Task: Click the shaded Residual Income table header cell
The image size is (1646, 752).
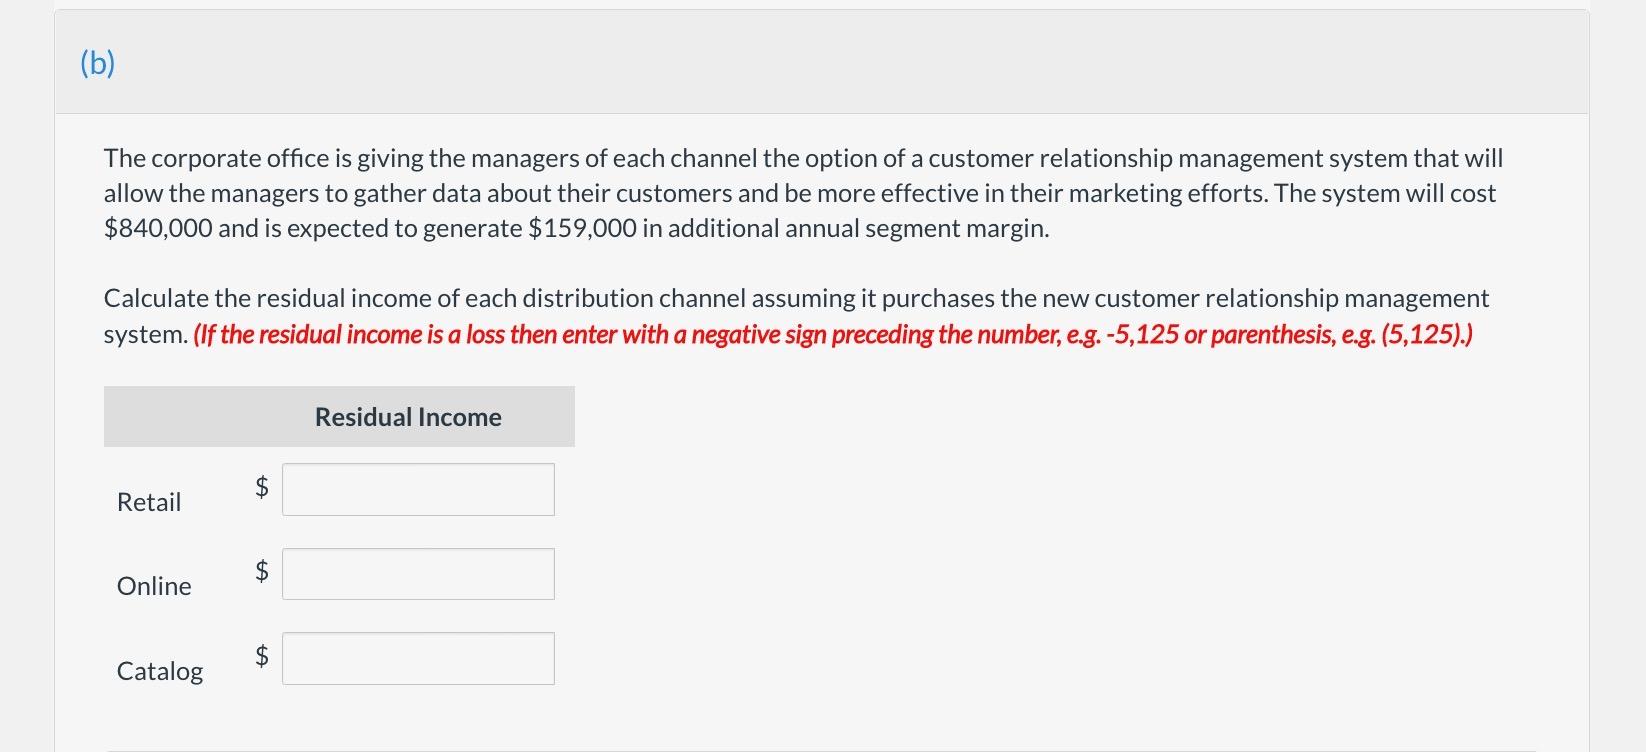Action: coord(339,416)
